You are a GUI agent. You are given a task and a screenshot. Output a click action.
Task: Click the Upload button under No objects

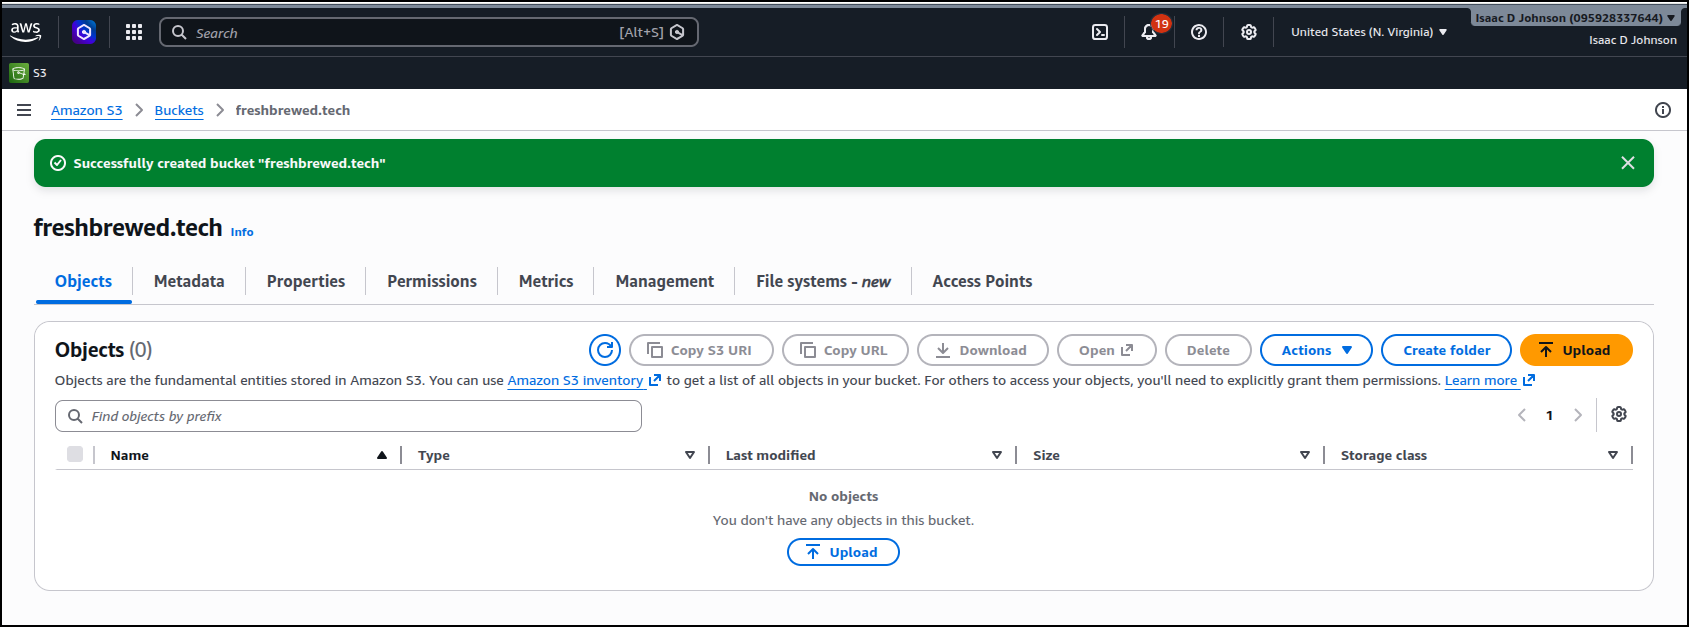click(x=843, y=552)
